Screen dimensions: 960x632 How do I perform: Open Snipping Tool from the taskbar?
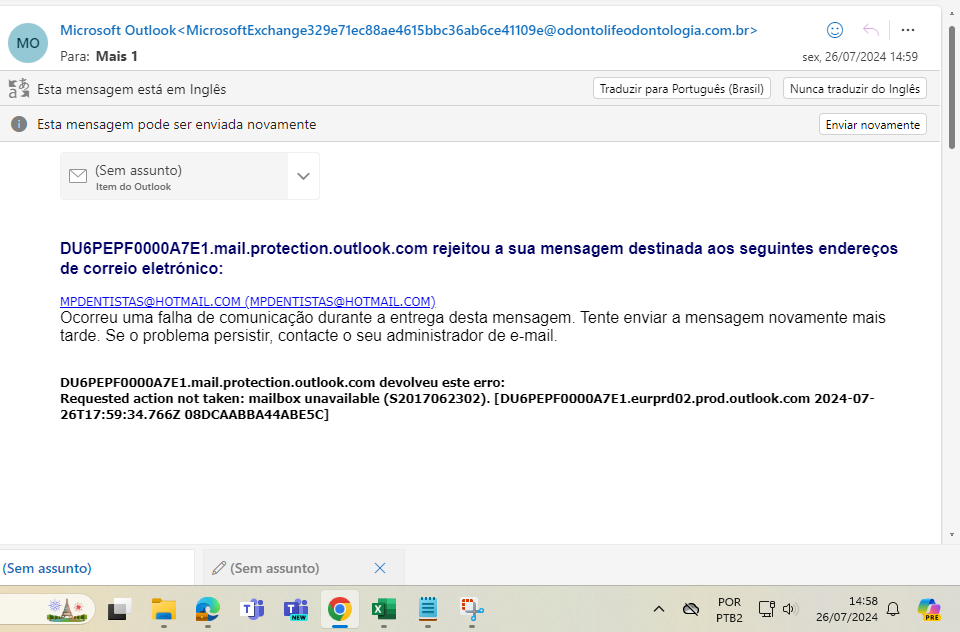click(x=471, y=609)
